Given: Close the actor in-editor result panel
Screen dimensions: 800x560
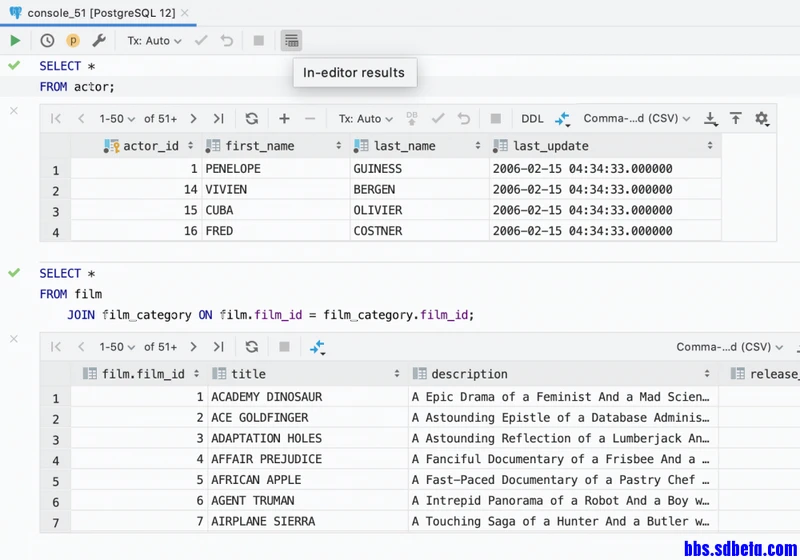Looking at the screenshot, I should click(x=14, y=111).
